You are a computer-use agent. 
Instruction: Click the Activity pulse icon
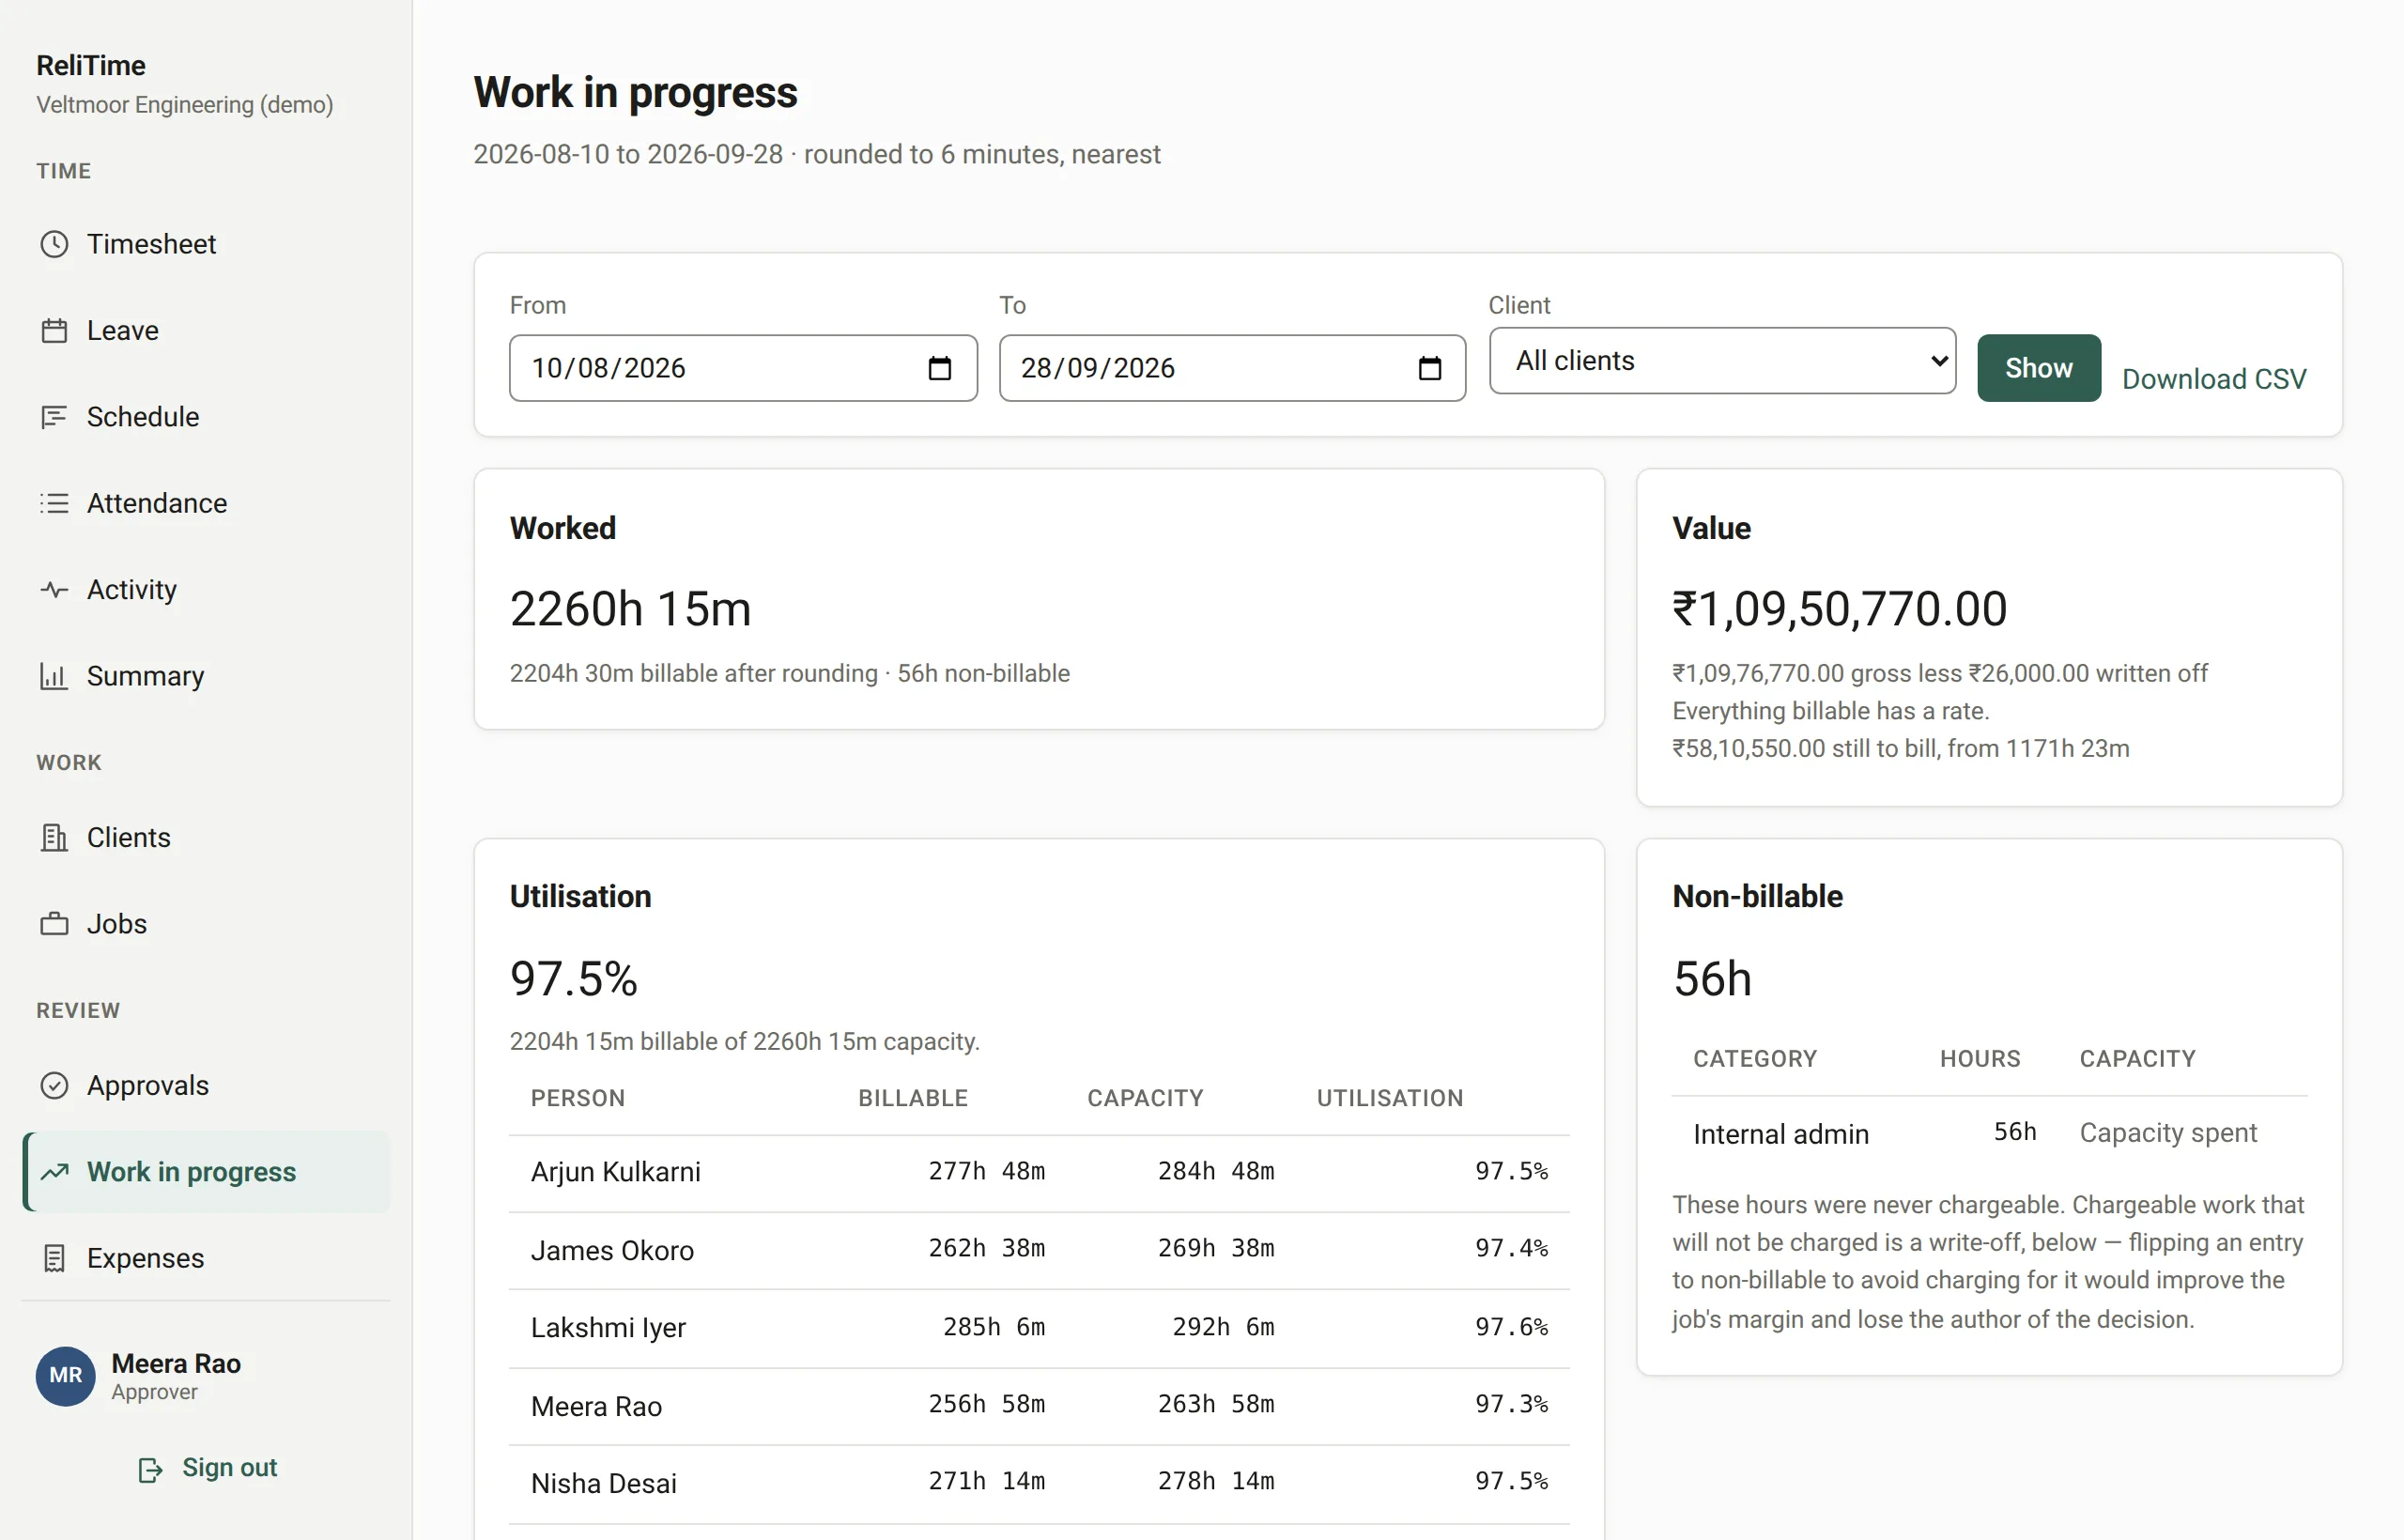pyautogui.click(x=54, y=590)
